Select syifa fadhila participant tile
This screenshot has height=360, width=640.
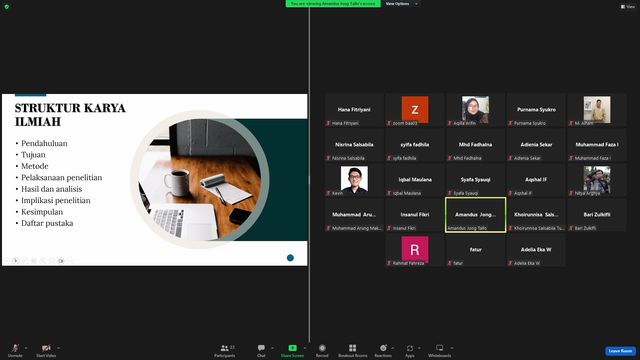point(415,145)
